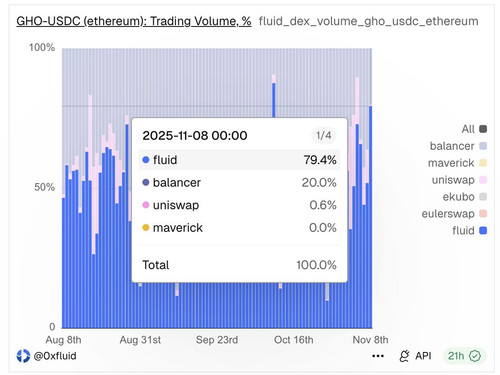Click the Aug 31st x-axis label
The image size is (500, 375).
click(x=140, y=340)
